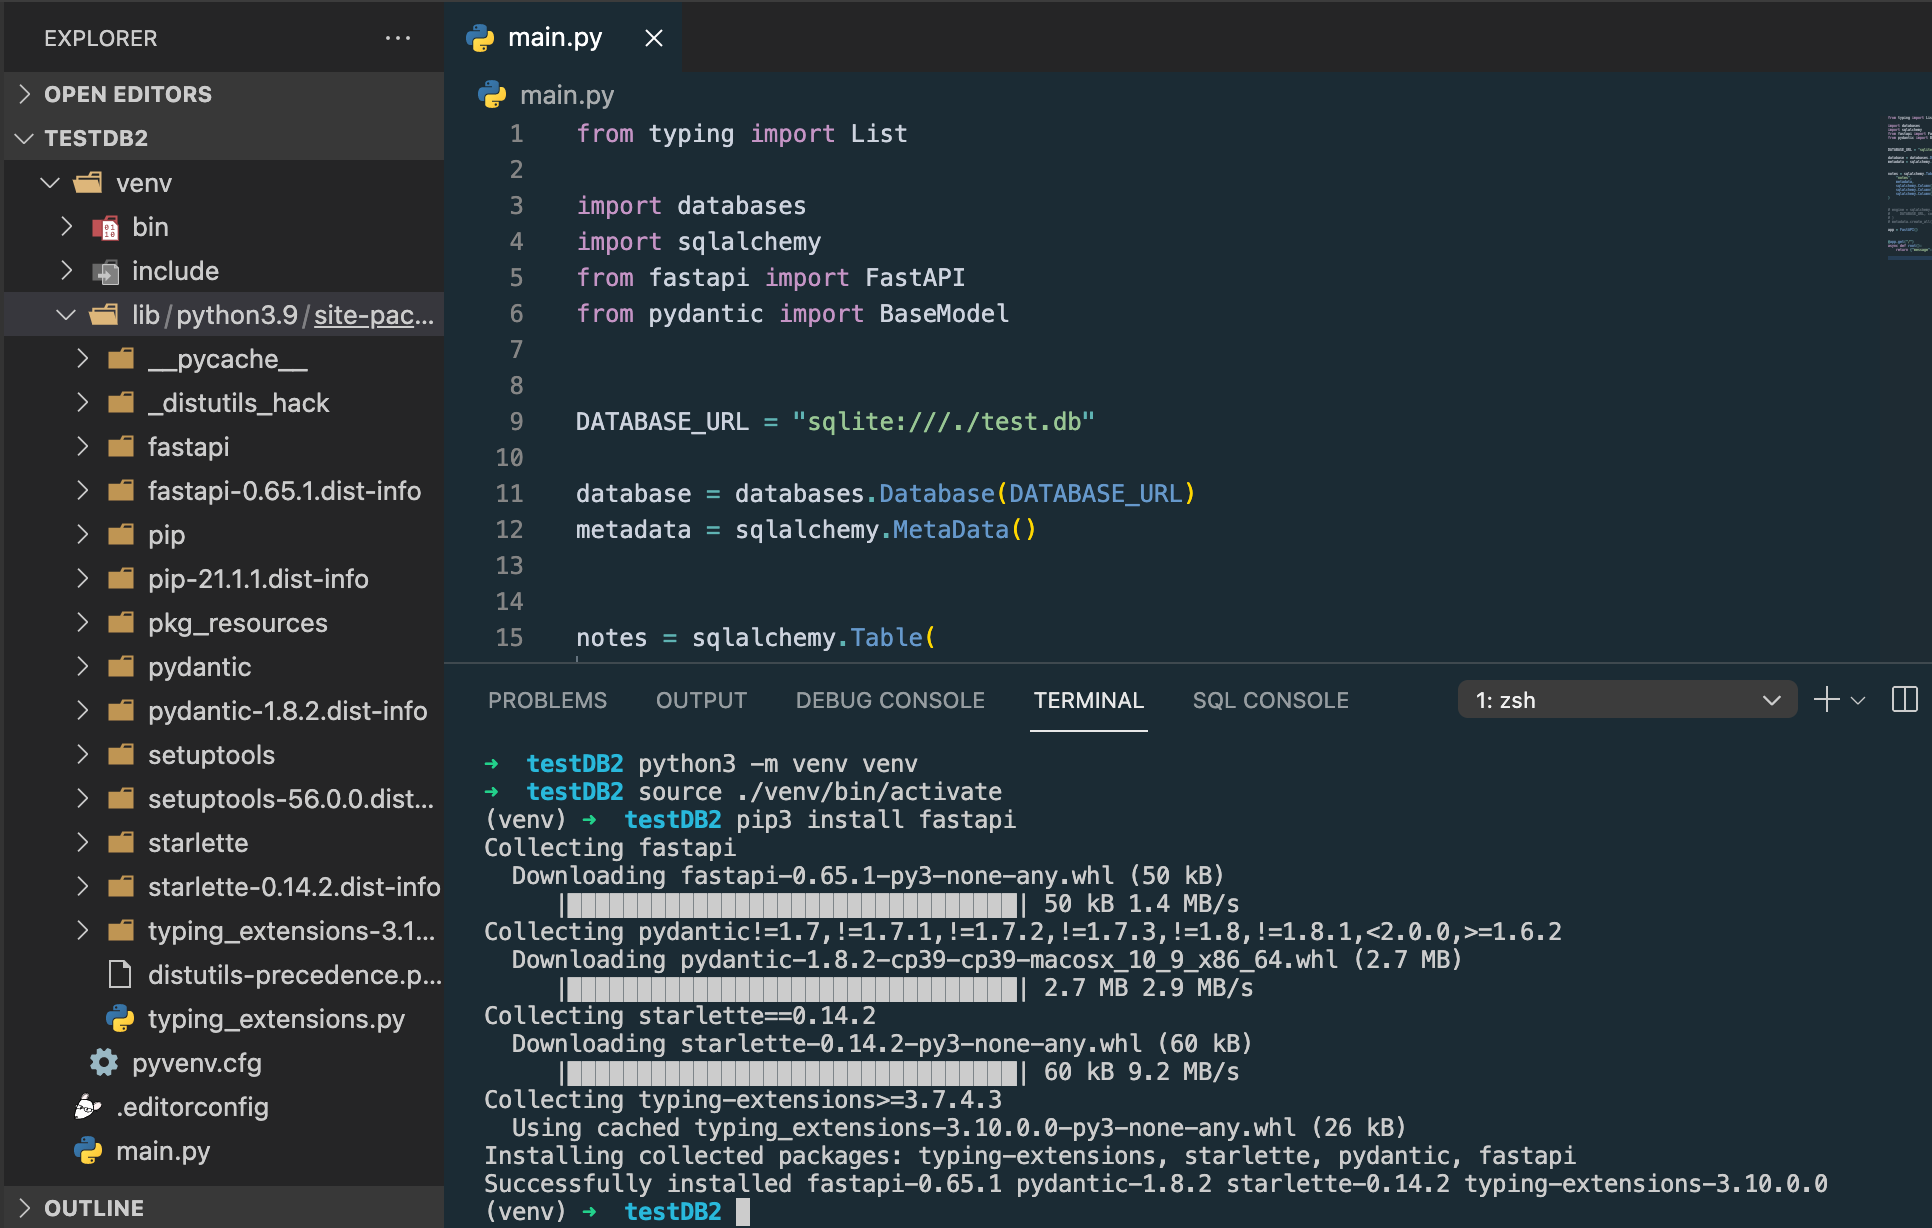This screenshot has width=1932, height=1228.
Task: Switch to the PROBLEMS tab
Action: (x=547, y=700)
